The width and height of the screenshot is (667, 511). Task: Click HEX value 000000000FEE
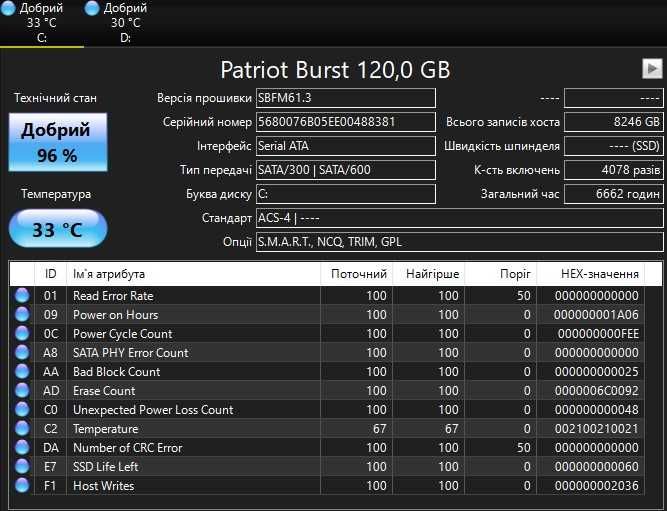[x=598, y=334]
